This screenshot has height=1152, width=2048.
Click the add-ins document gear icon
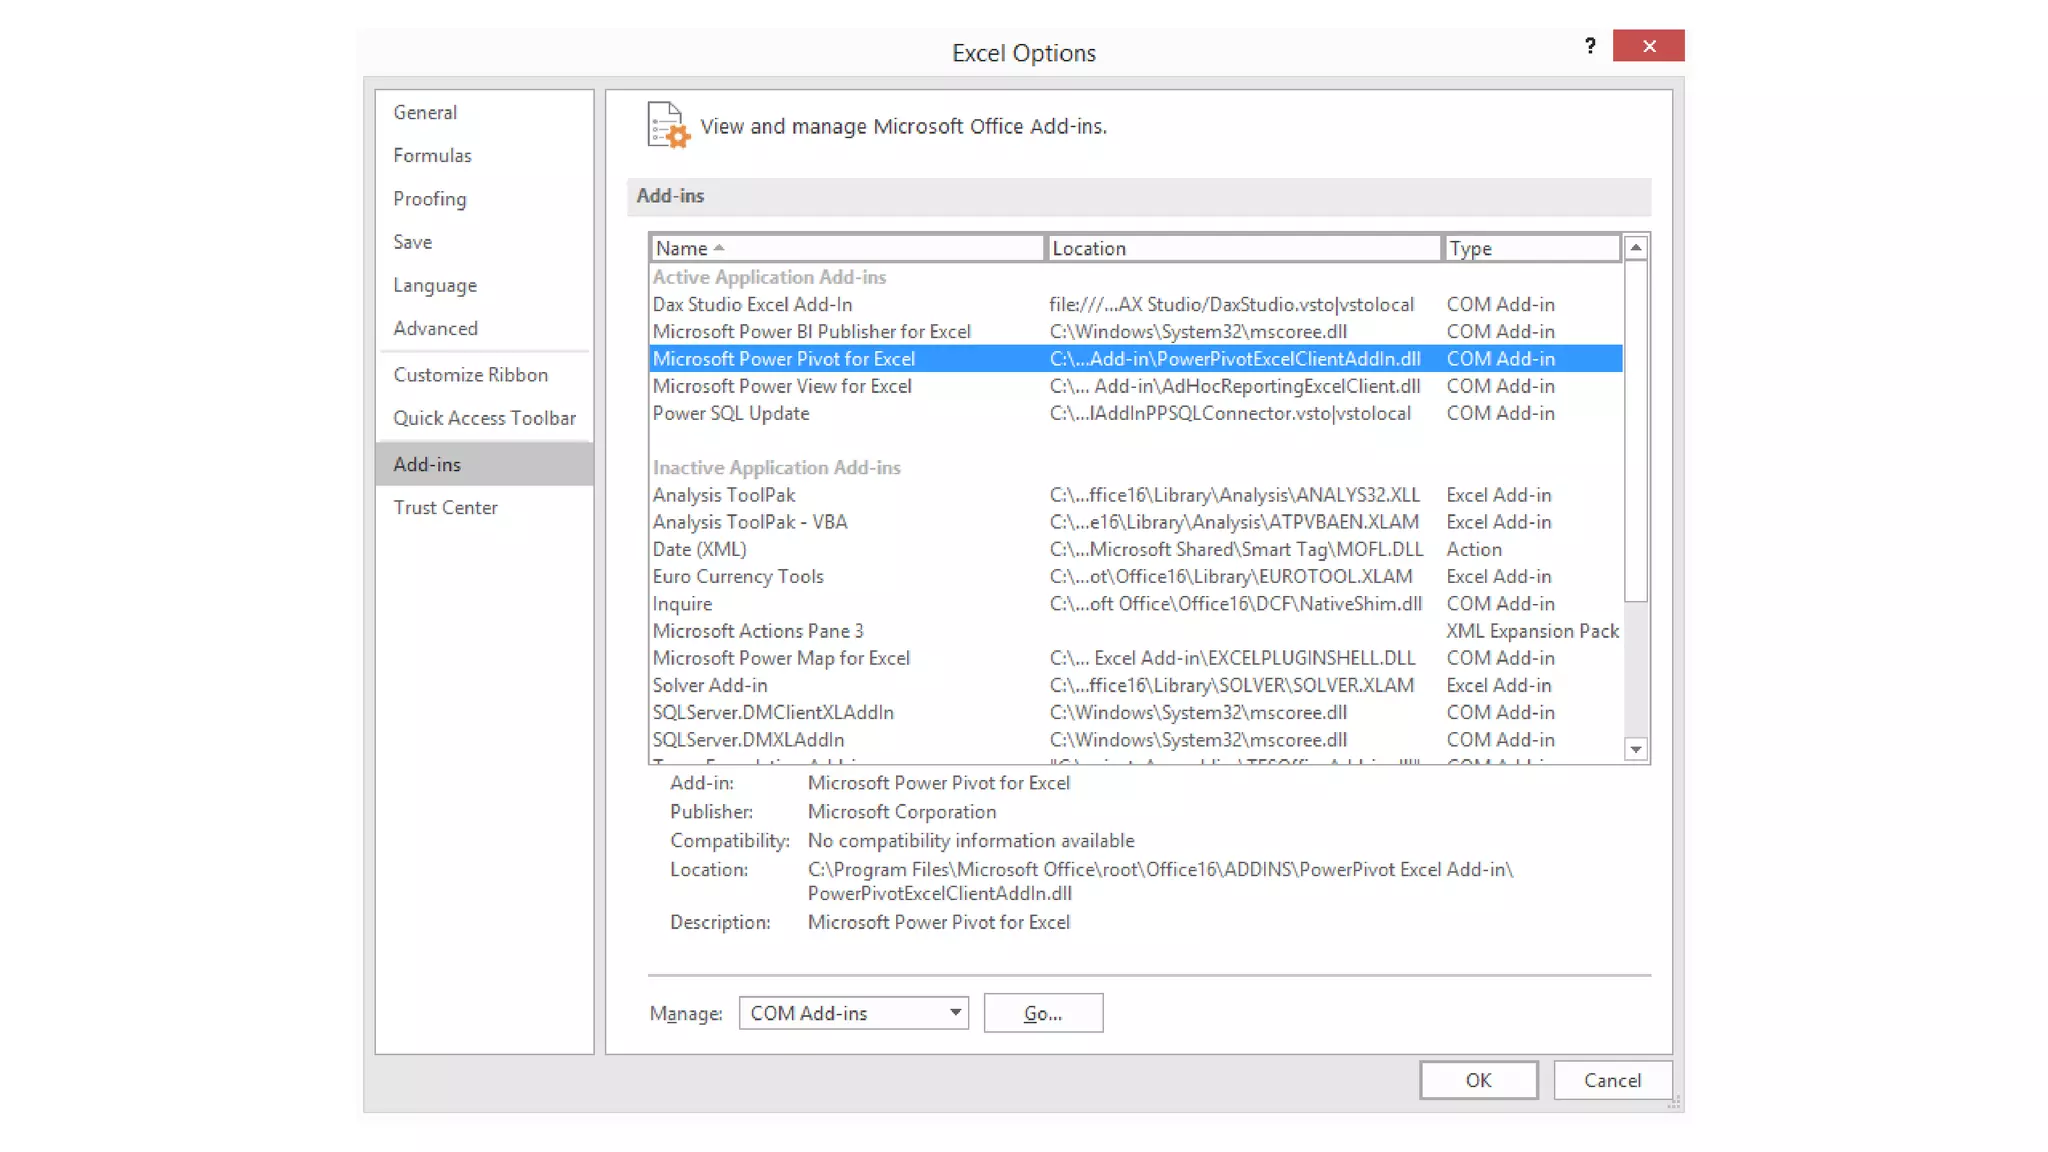point(668,125)
